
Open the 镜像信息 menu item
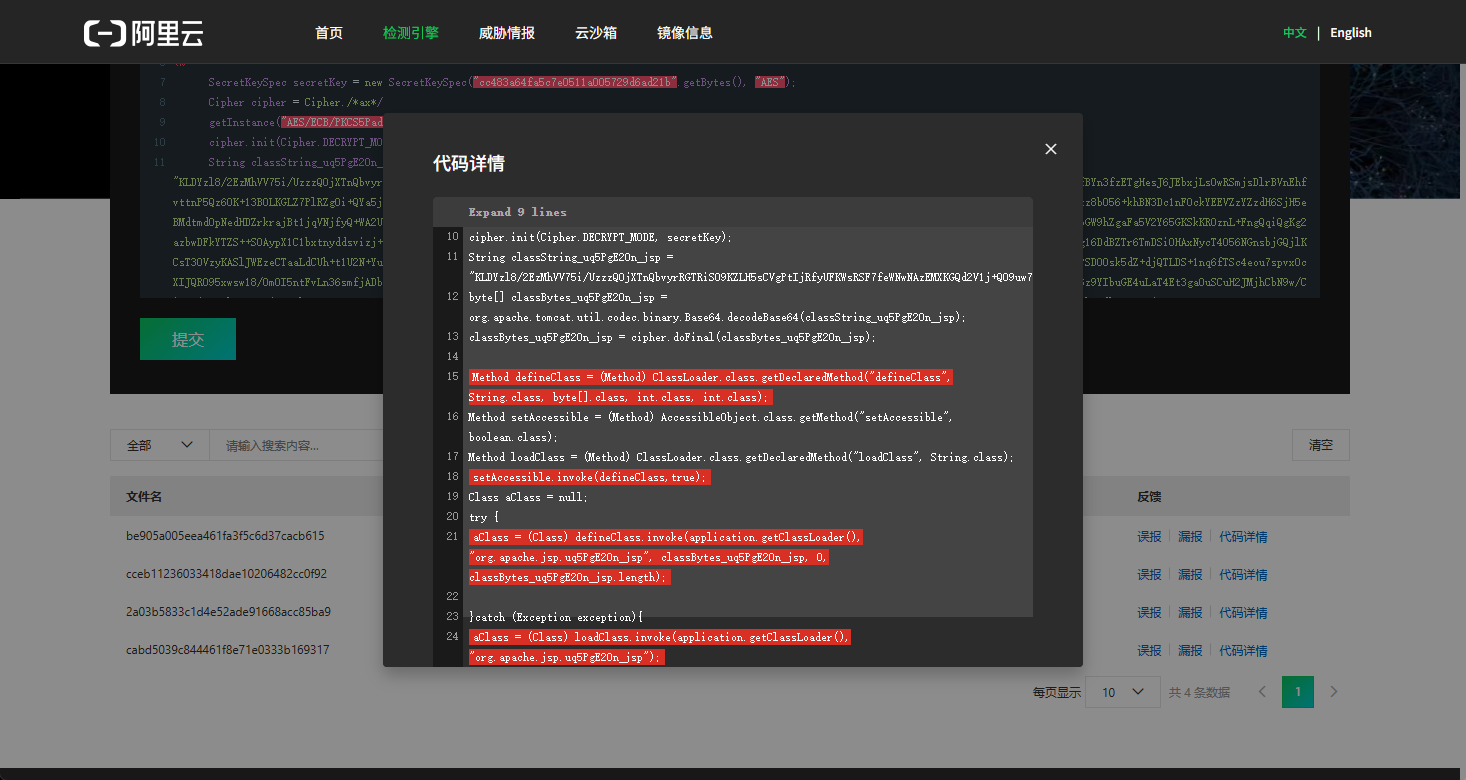685,33
